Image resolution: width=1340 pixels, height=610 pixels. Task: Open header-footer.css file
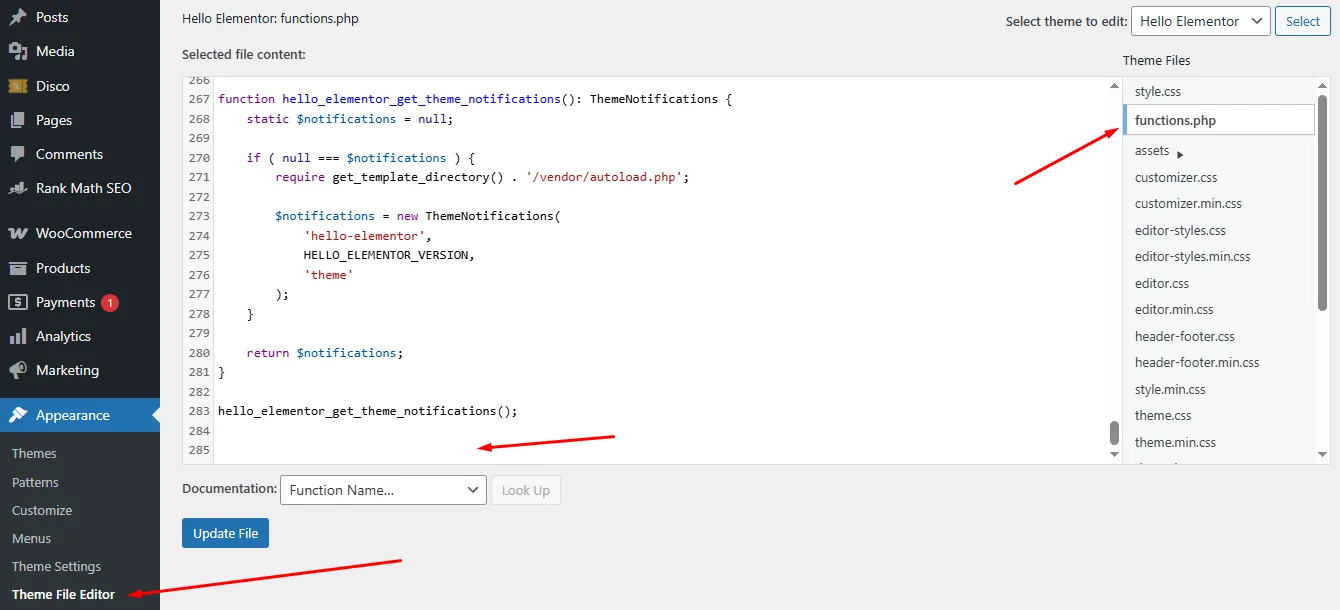coord(1185,336)
